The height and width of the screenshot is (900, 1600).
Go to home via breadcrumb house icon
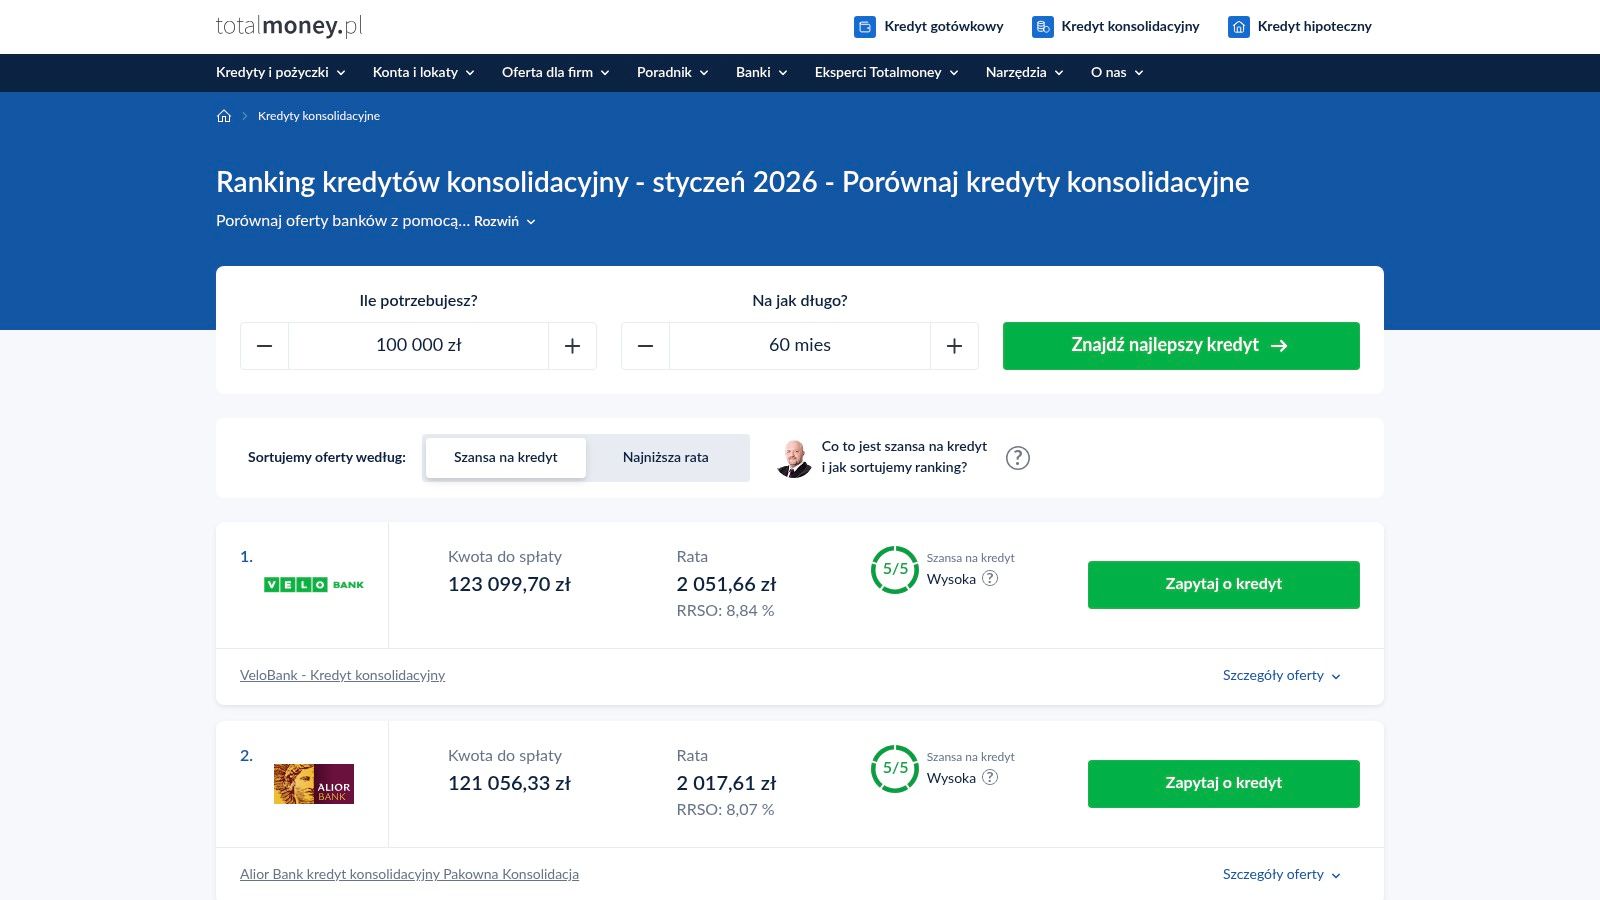click(224, 116)
